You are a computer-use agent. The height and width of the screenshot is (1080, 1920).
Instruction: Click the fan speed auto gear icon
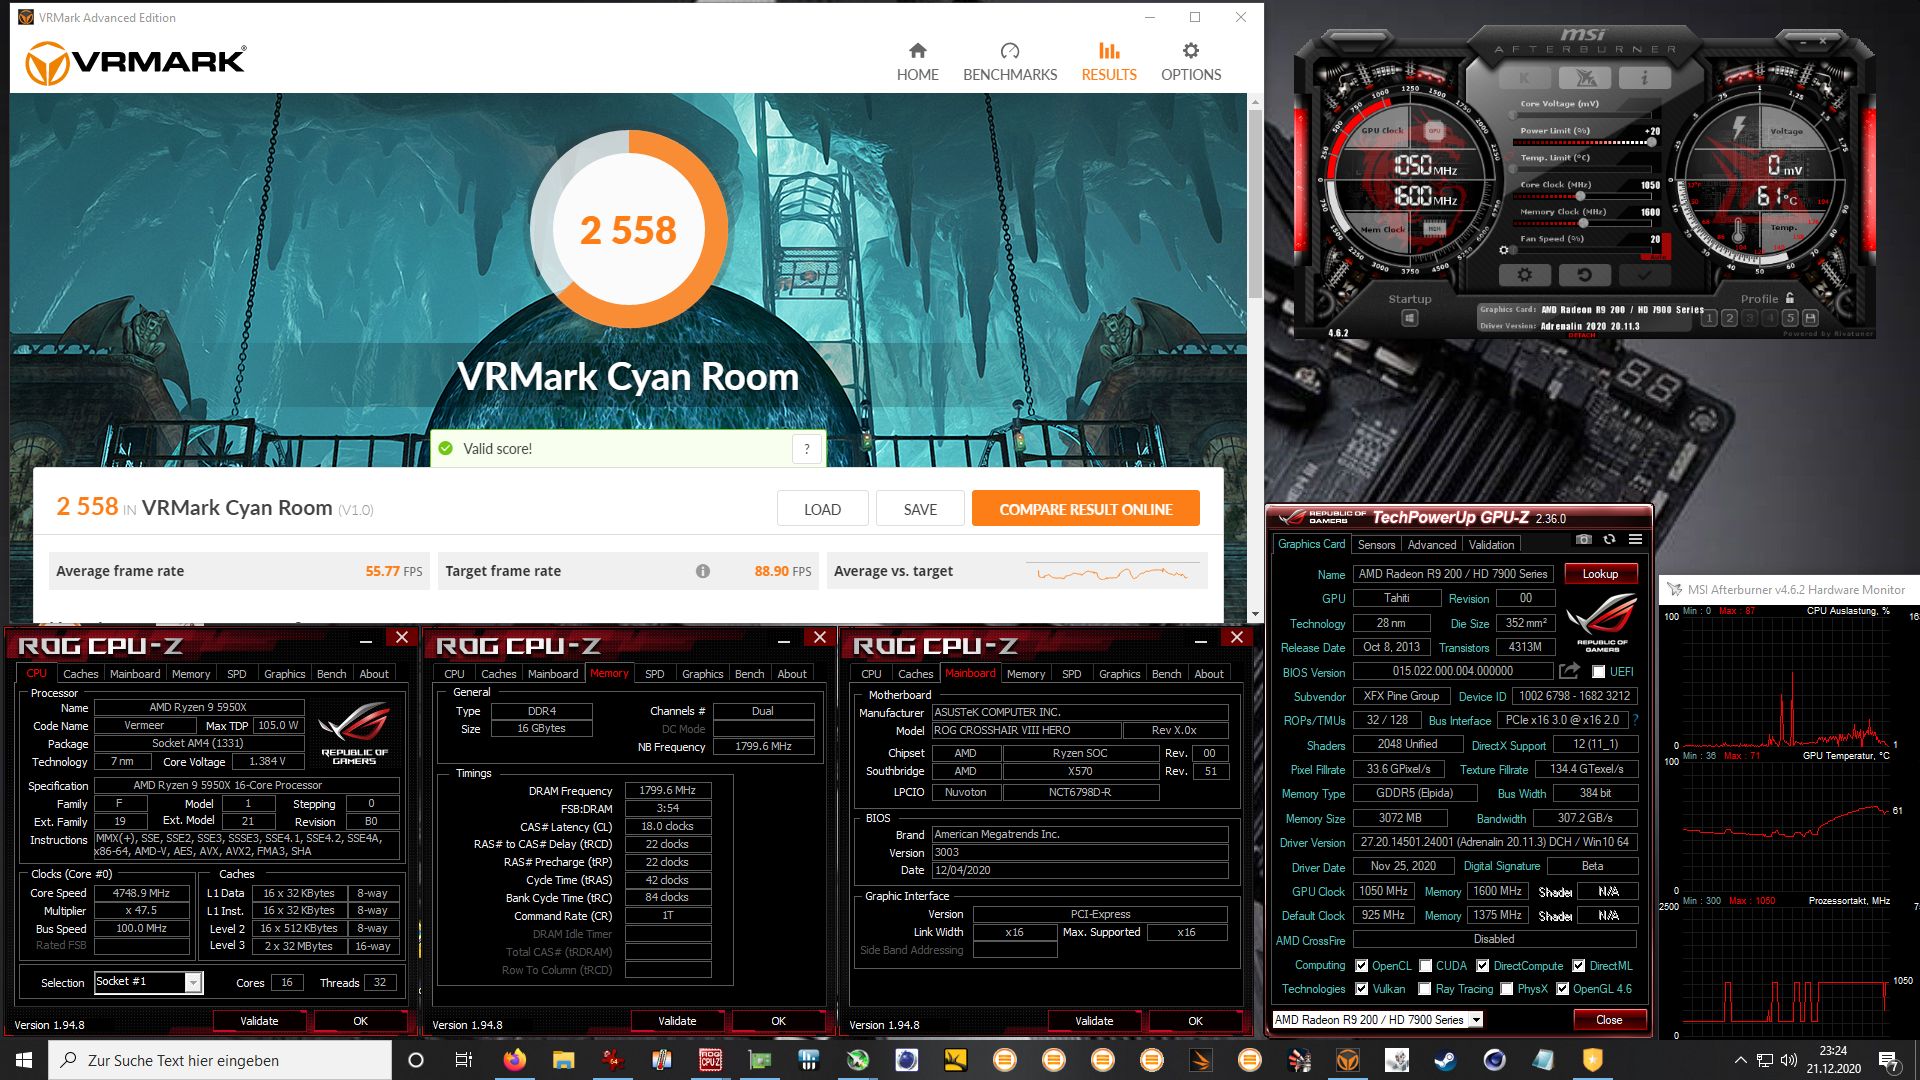[1503, 250]
